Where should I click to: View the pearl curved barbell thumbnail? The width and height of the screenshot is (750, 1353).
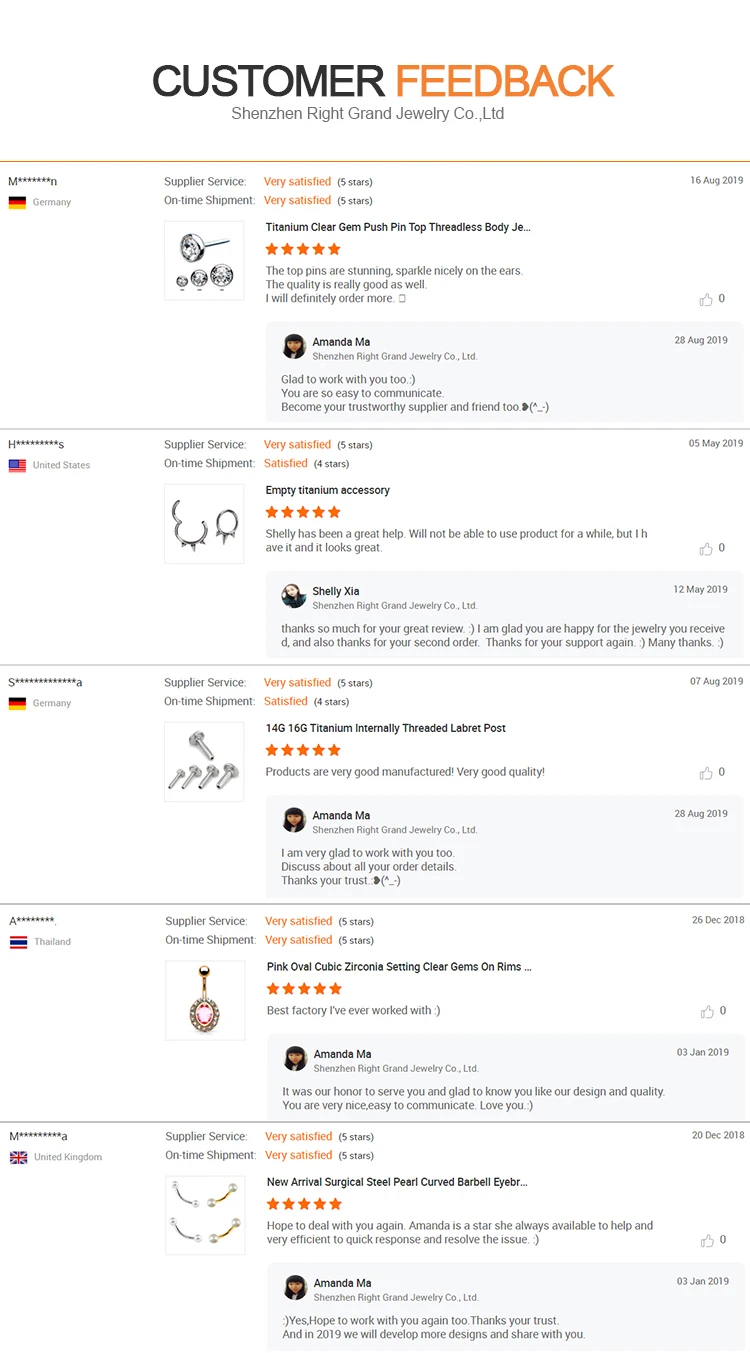click(x=205, y=1215)
